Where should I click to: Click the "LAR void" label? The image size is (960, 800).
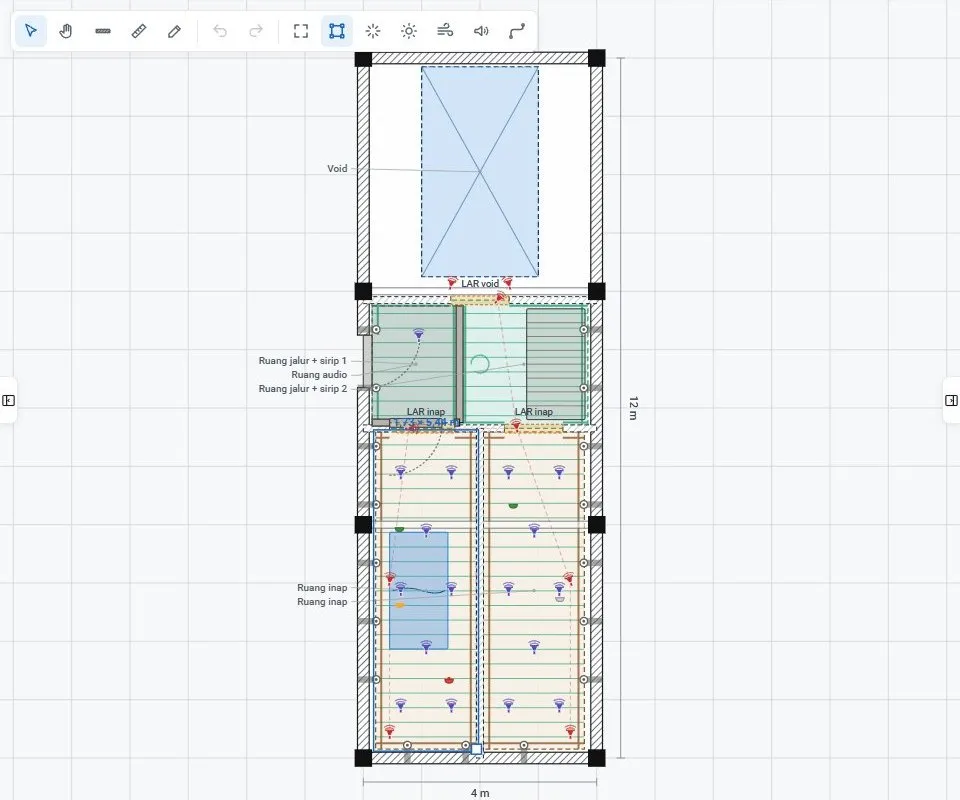click(x=480, y=284)
